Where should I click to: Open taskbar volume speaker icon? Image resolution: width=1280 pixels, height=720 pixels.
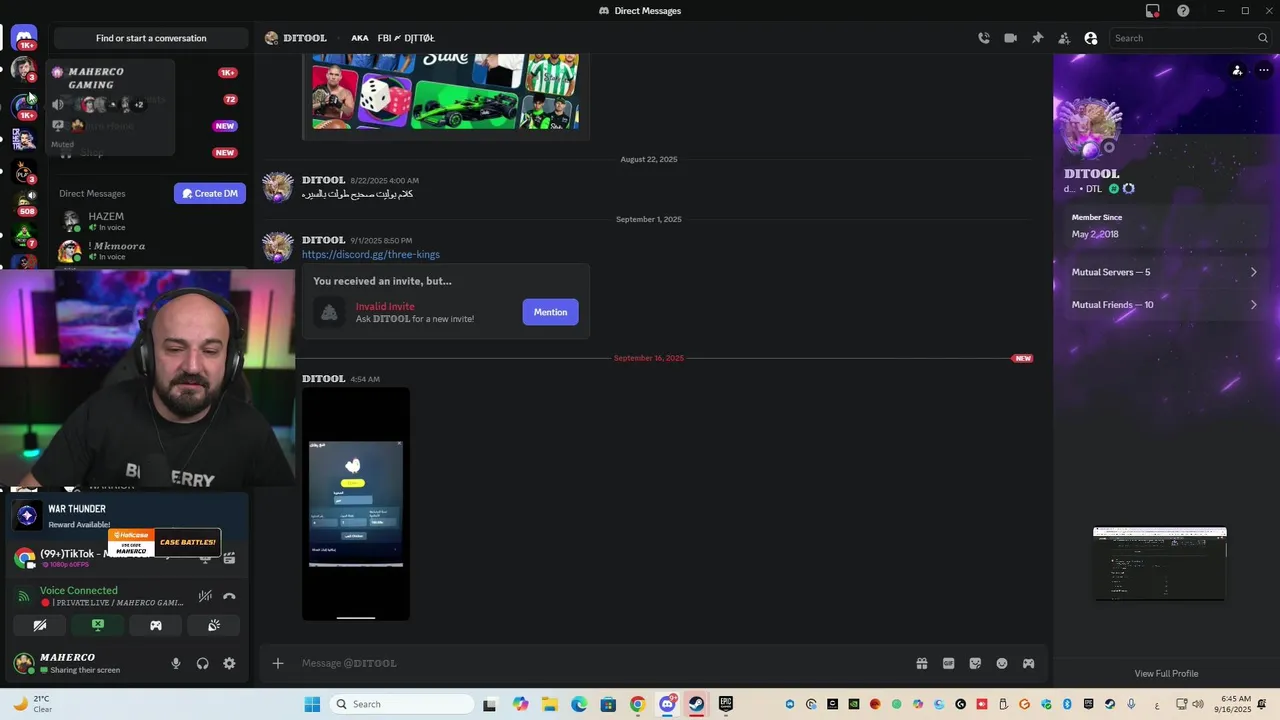(1200, 704)
